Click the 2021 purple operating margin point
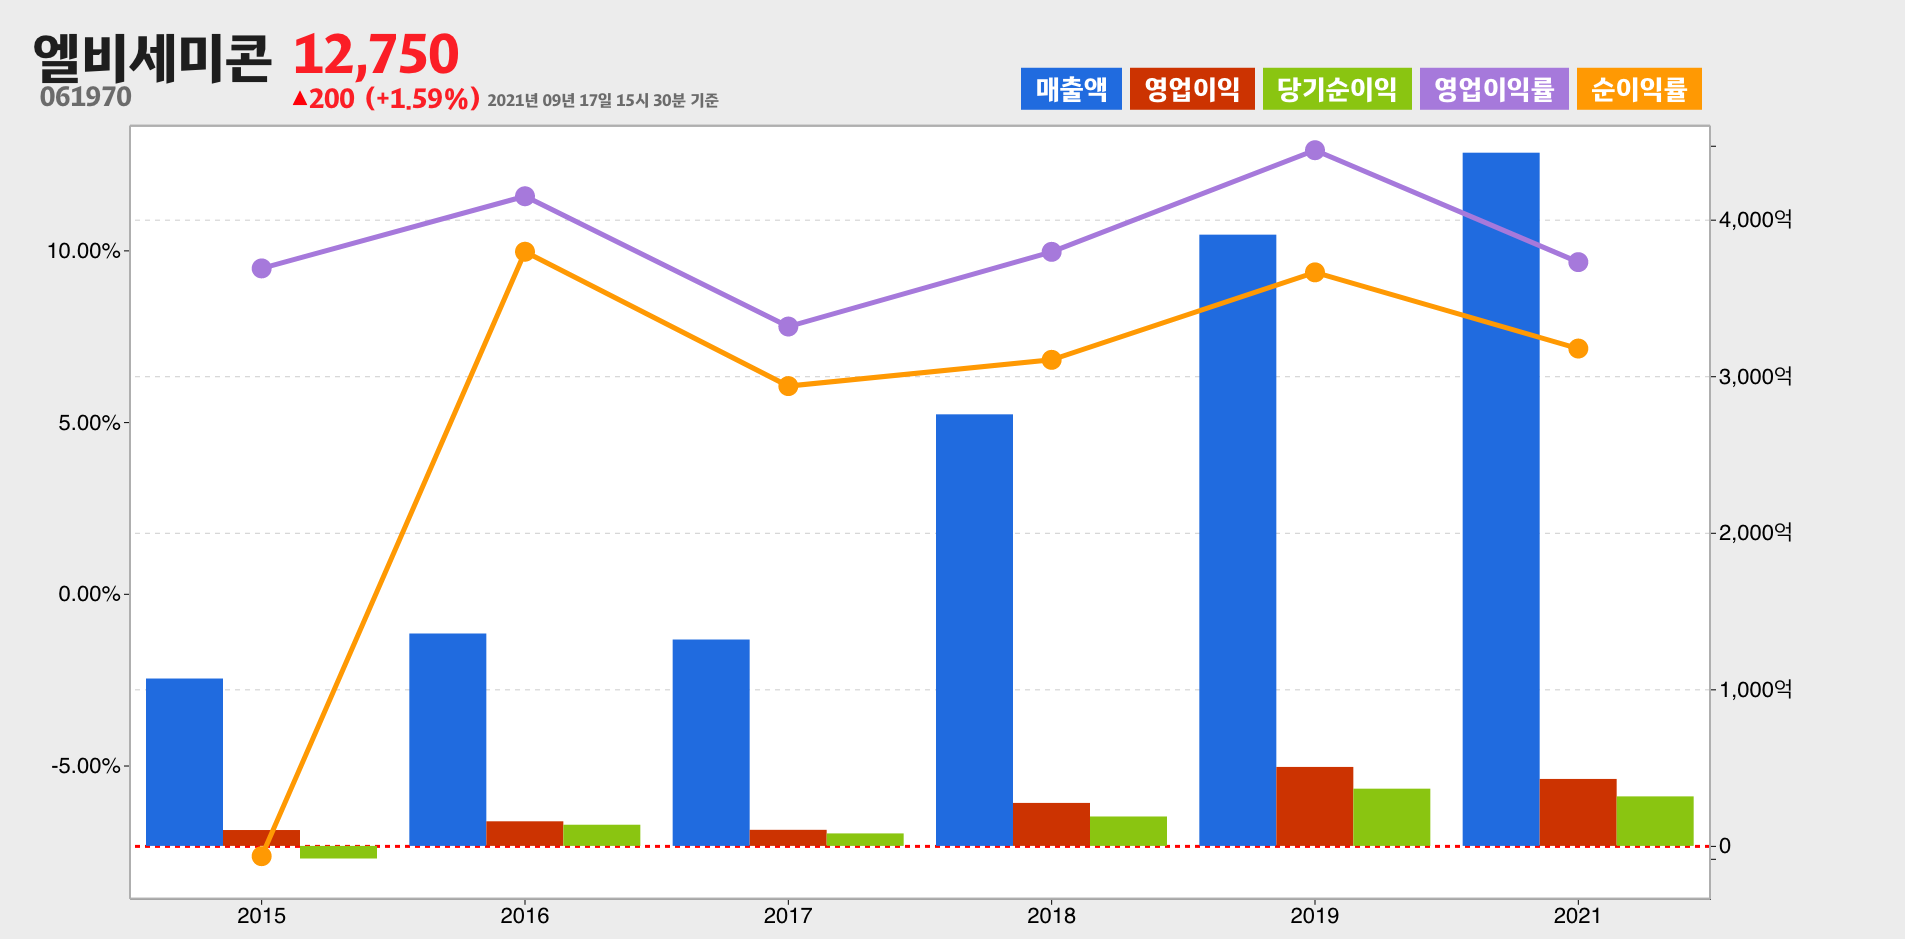The height and width of the screenshot is (939, 1920). click(x=1578, y=262)
